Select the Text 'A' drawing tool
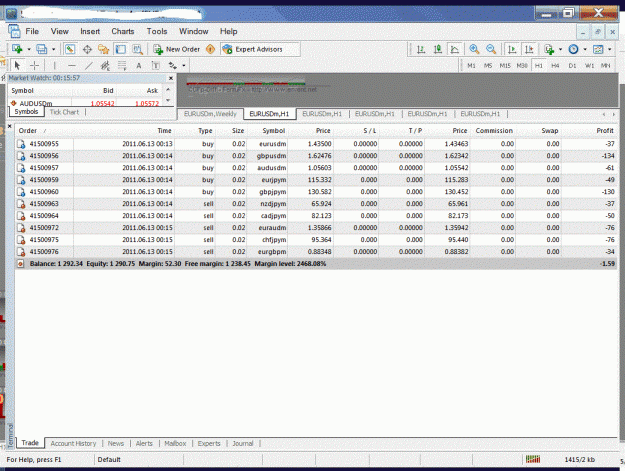 [139, 66]
